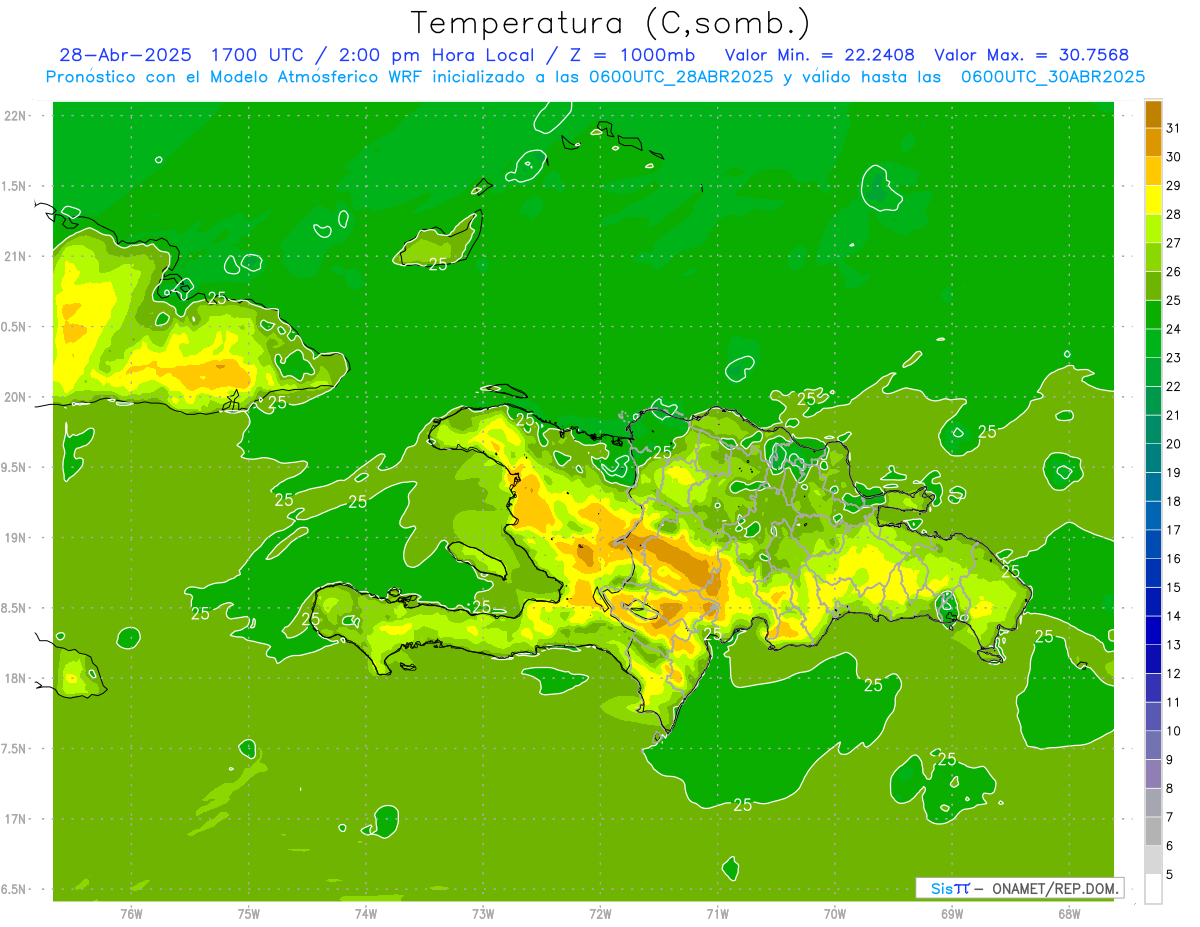Image resolution: width=1200 pixels, height=927 pixels.
Task: Click the ONAMET/REP.DOM. credit box
Action: (1020, 888)
